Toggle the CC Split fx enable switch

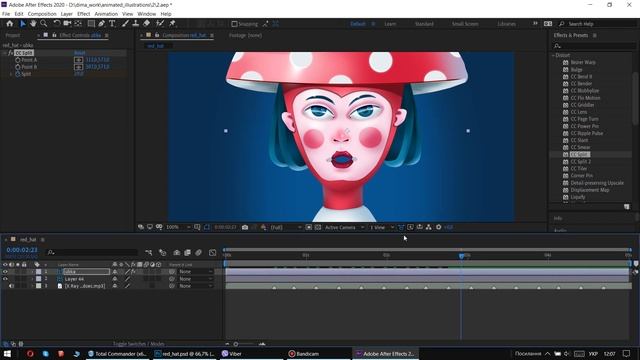click(10, 53)
